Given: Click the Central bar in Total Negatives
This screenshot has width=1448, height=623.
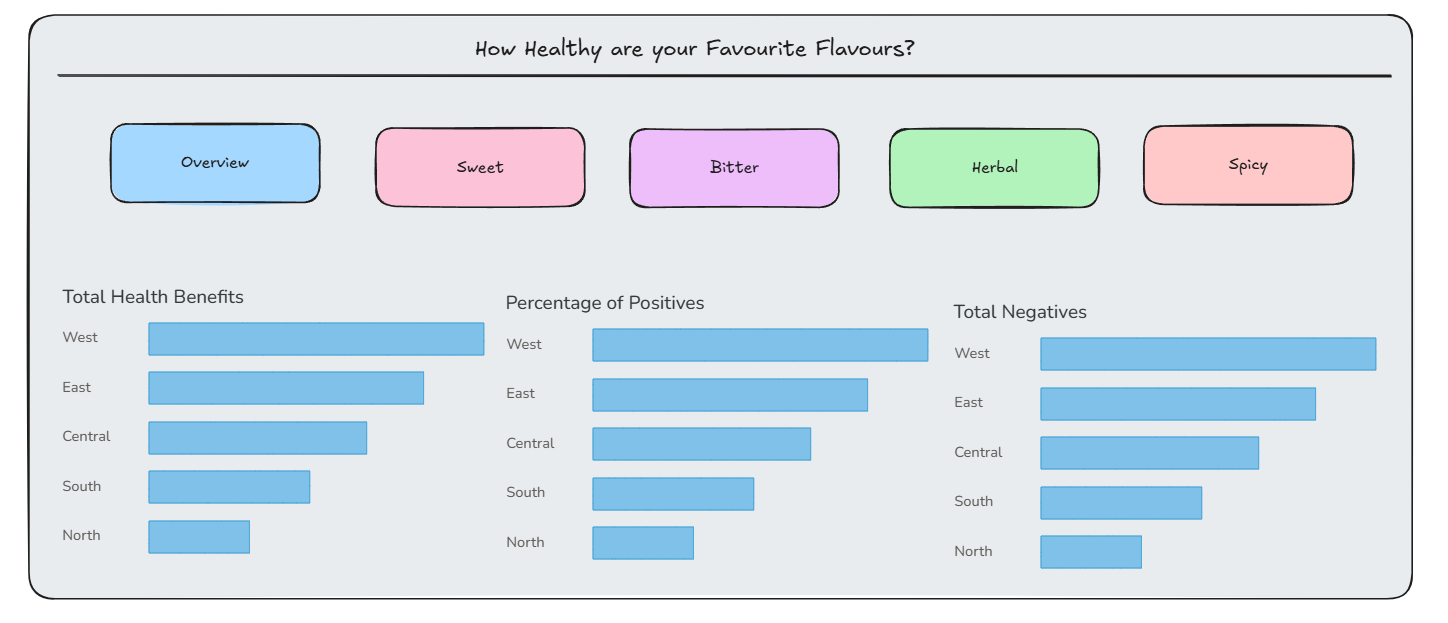Looking at the screenshot, I should tap(1150, 453).
